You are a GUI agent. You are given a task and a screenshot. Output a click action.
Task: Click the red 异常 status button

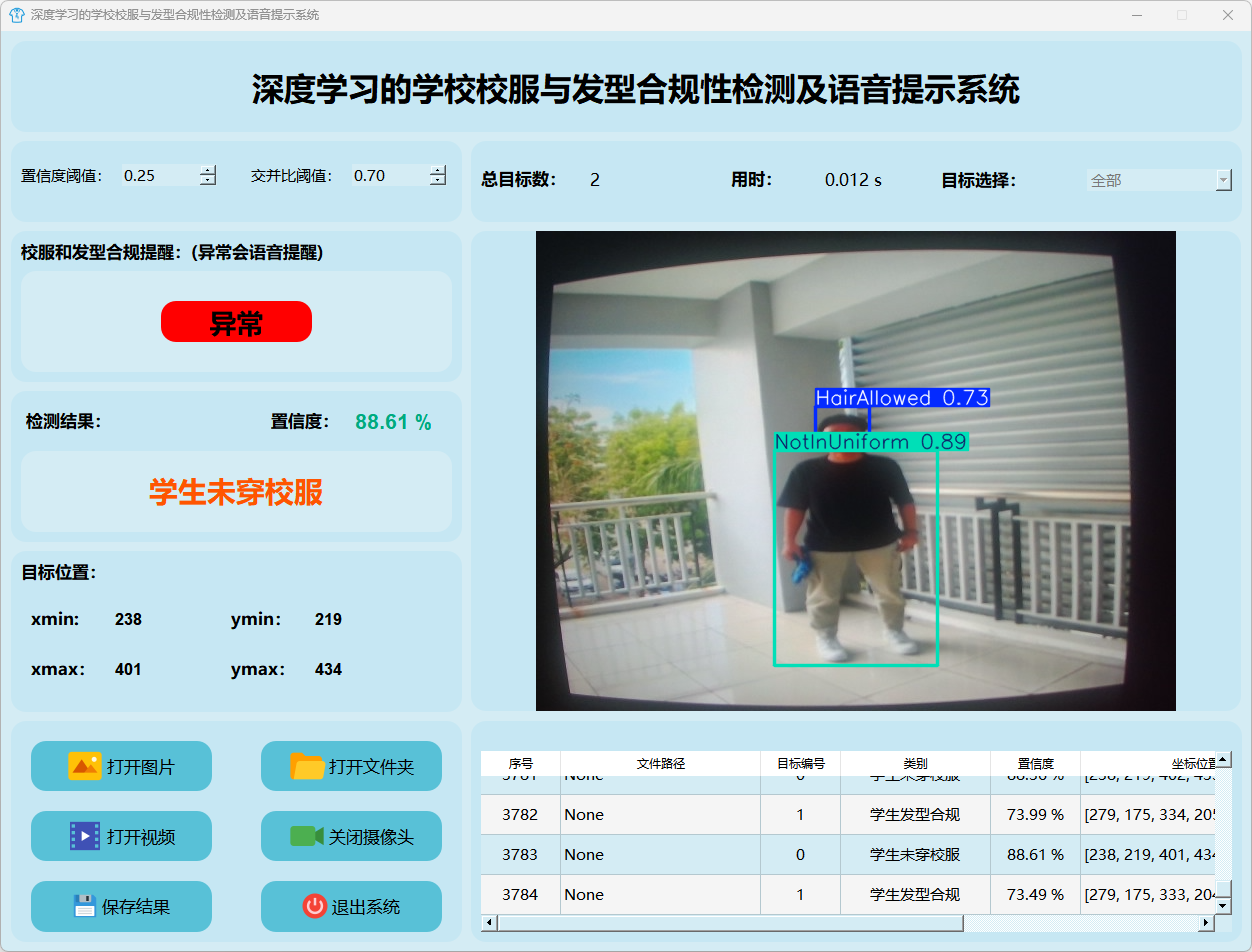click(236, 322)
